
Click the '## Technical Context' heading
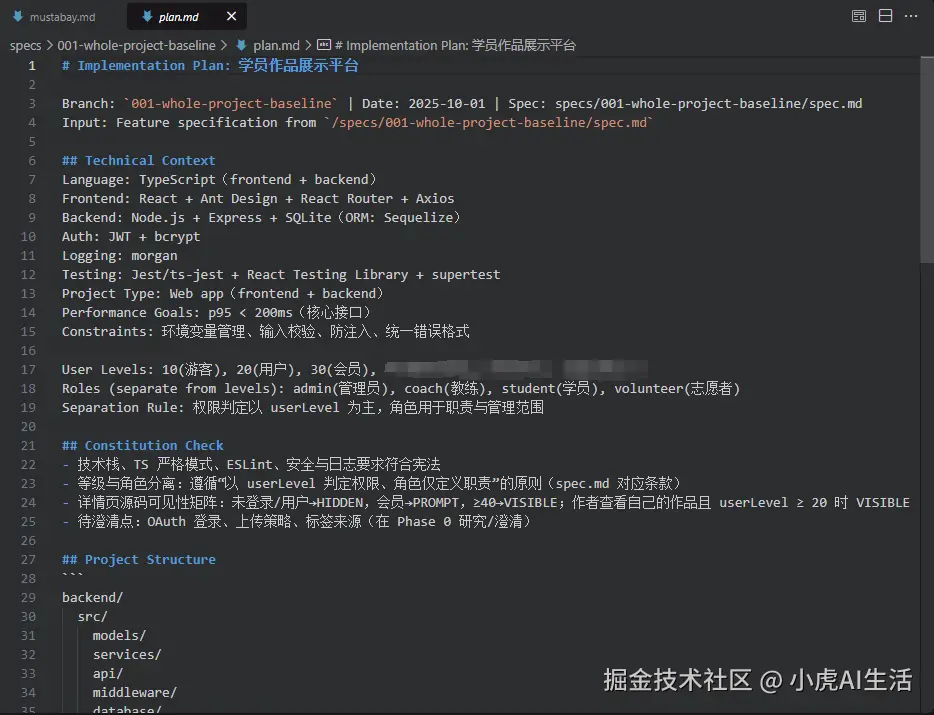pyautogui.click(x=139, y=161)
